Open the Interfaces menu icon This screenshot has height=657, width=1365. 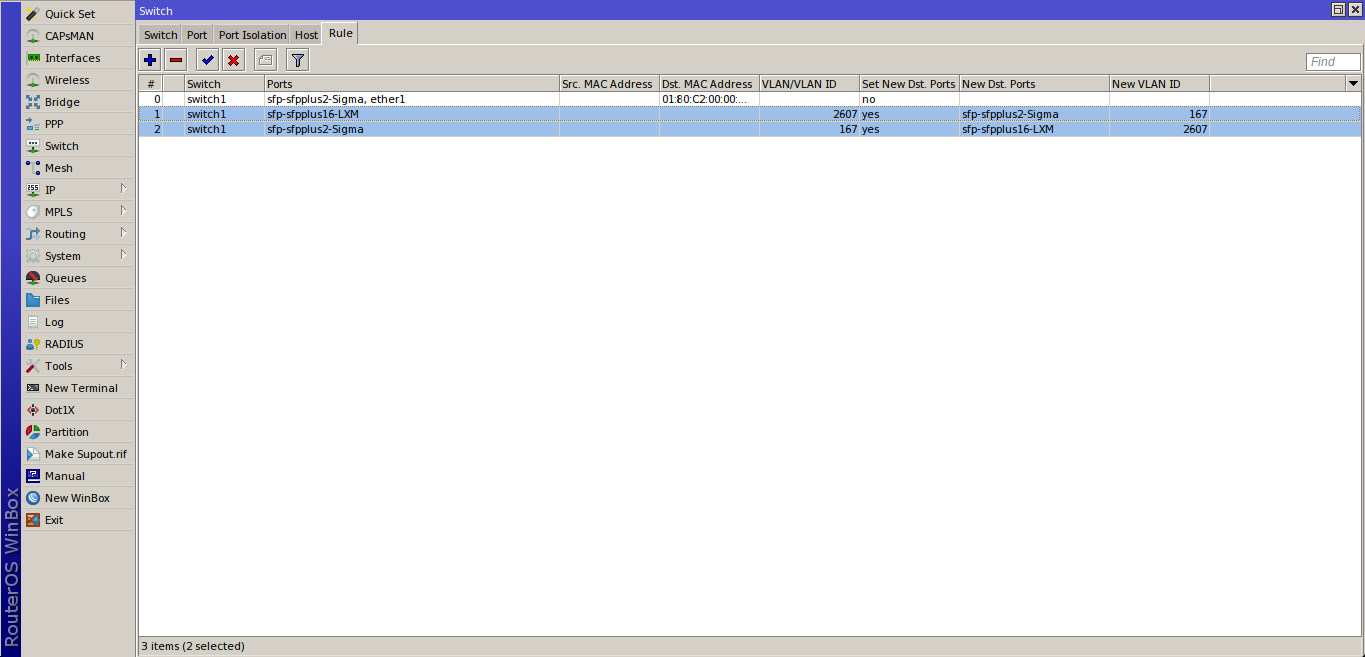click(x=33, y=58)
